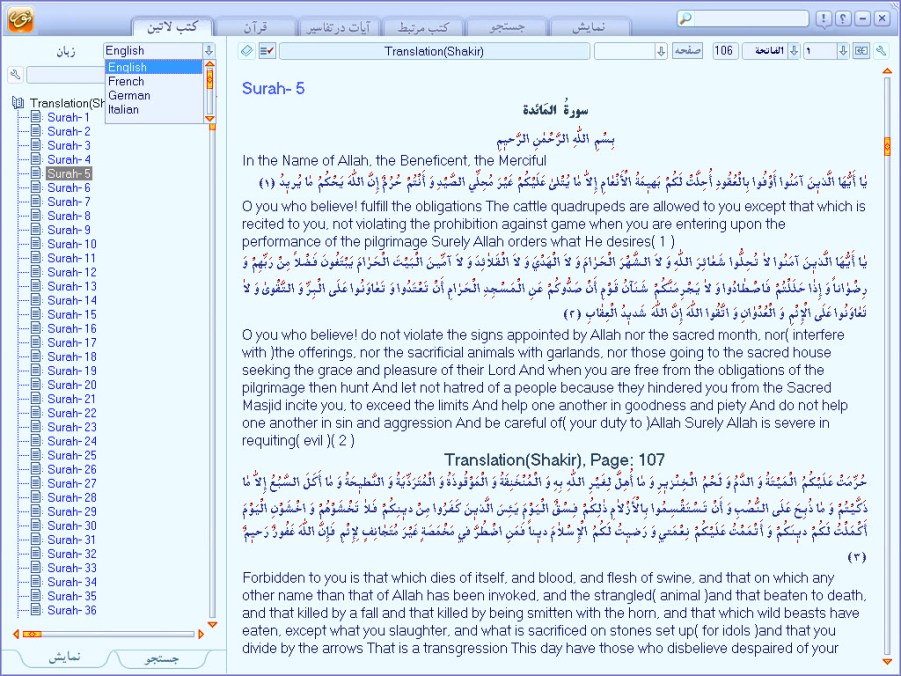The image size is (901, 676).
Task: Click the document icon beside Surah- 36
Action: 36,610
